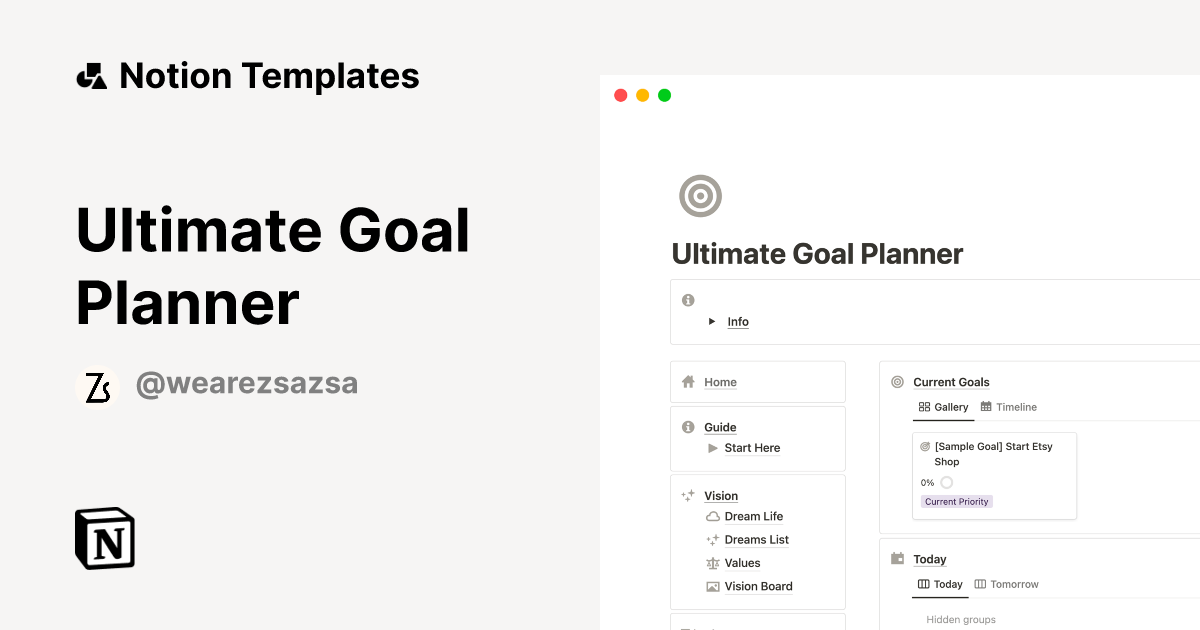Click the picture icon next to Vision Board
Screen dimensions: 1200x630
point(711,586)
